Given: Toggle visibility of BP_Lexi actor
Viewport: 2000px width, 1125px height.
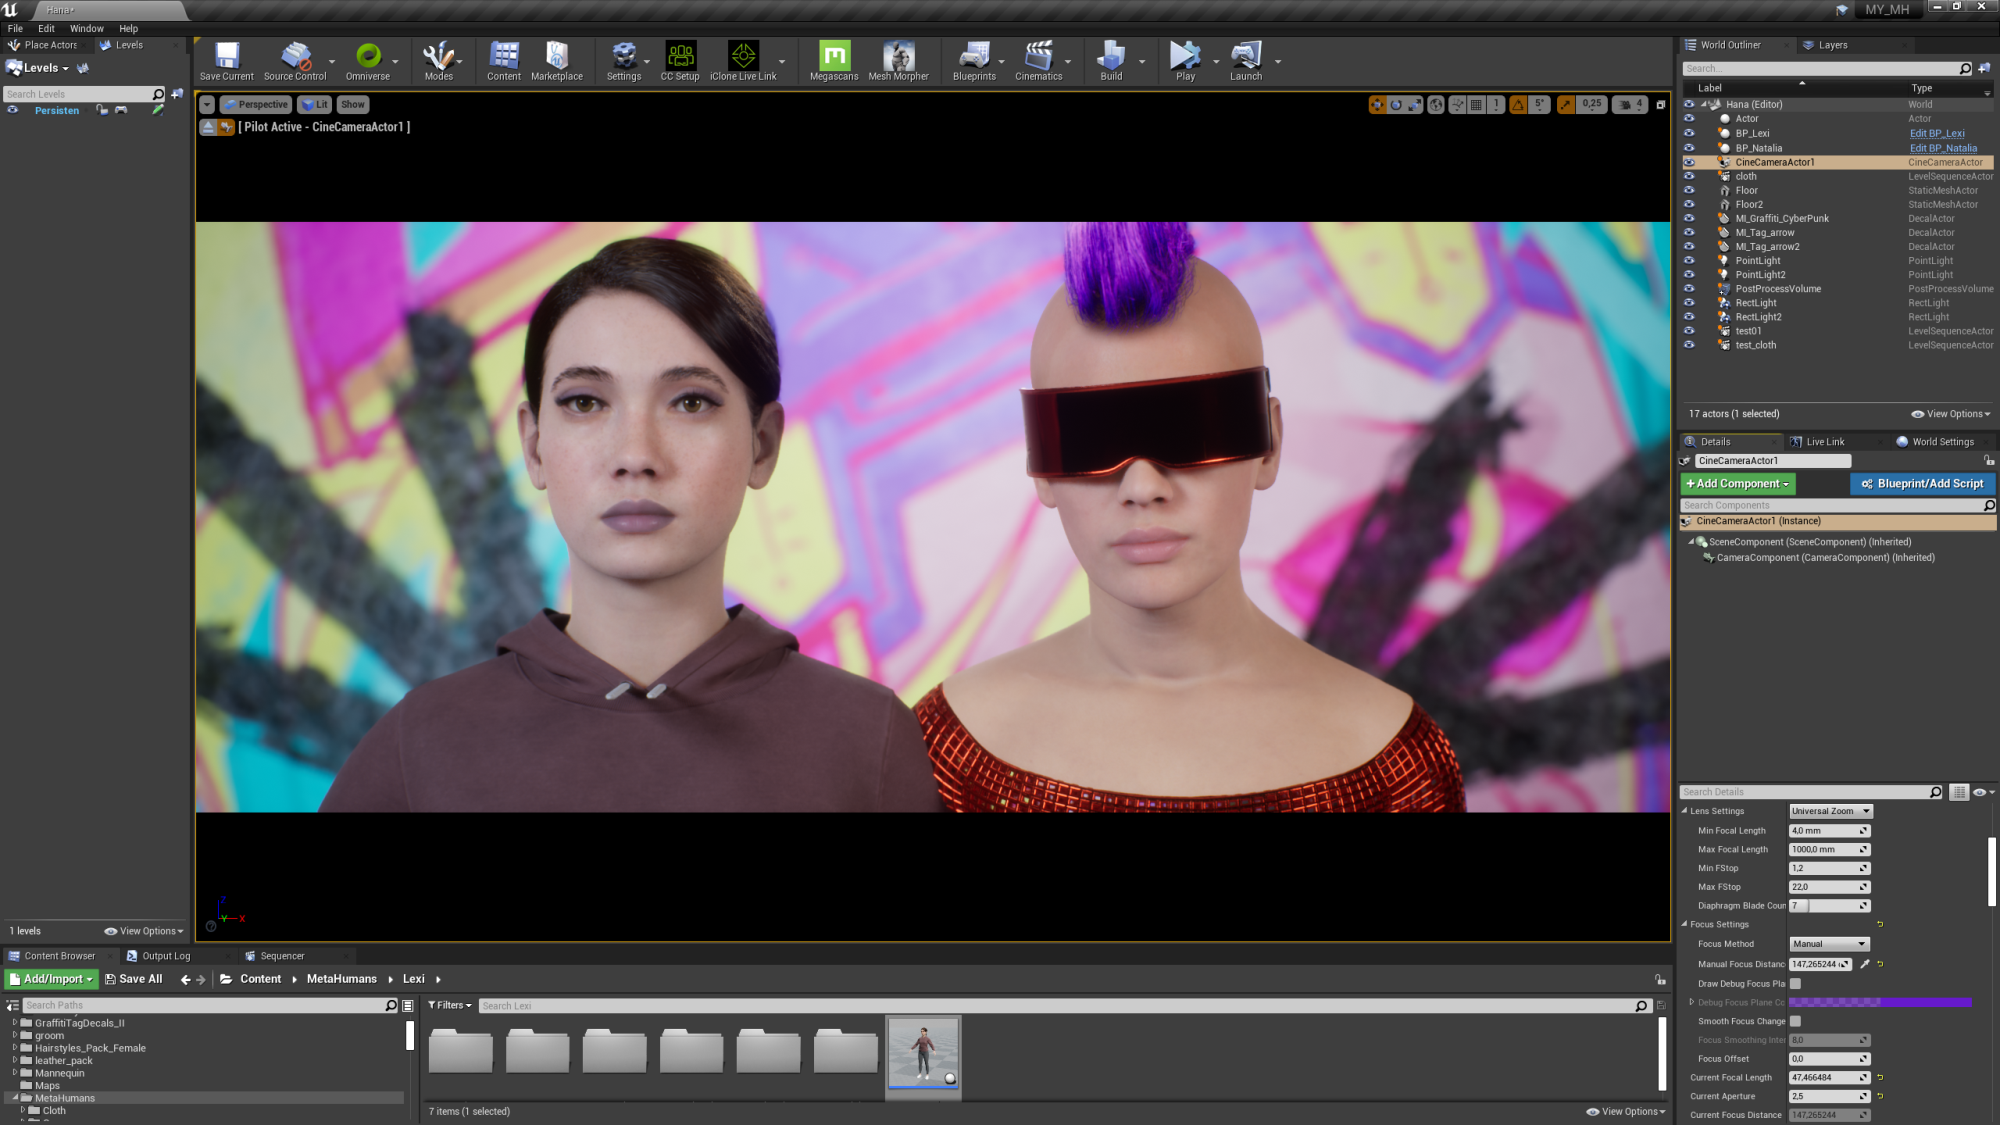Looking at the screenshot, I should coord(1689,133).
